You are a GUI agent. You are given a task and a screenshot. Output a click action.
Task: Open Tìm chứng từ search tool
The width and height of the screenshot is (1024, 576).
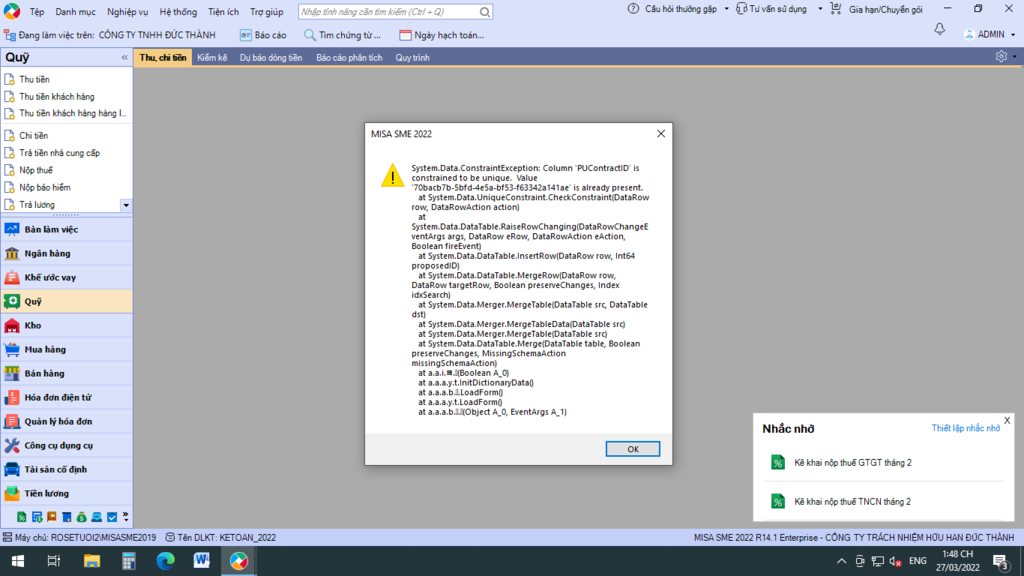pyautogui.click(x=342, y=35)
